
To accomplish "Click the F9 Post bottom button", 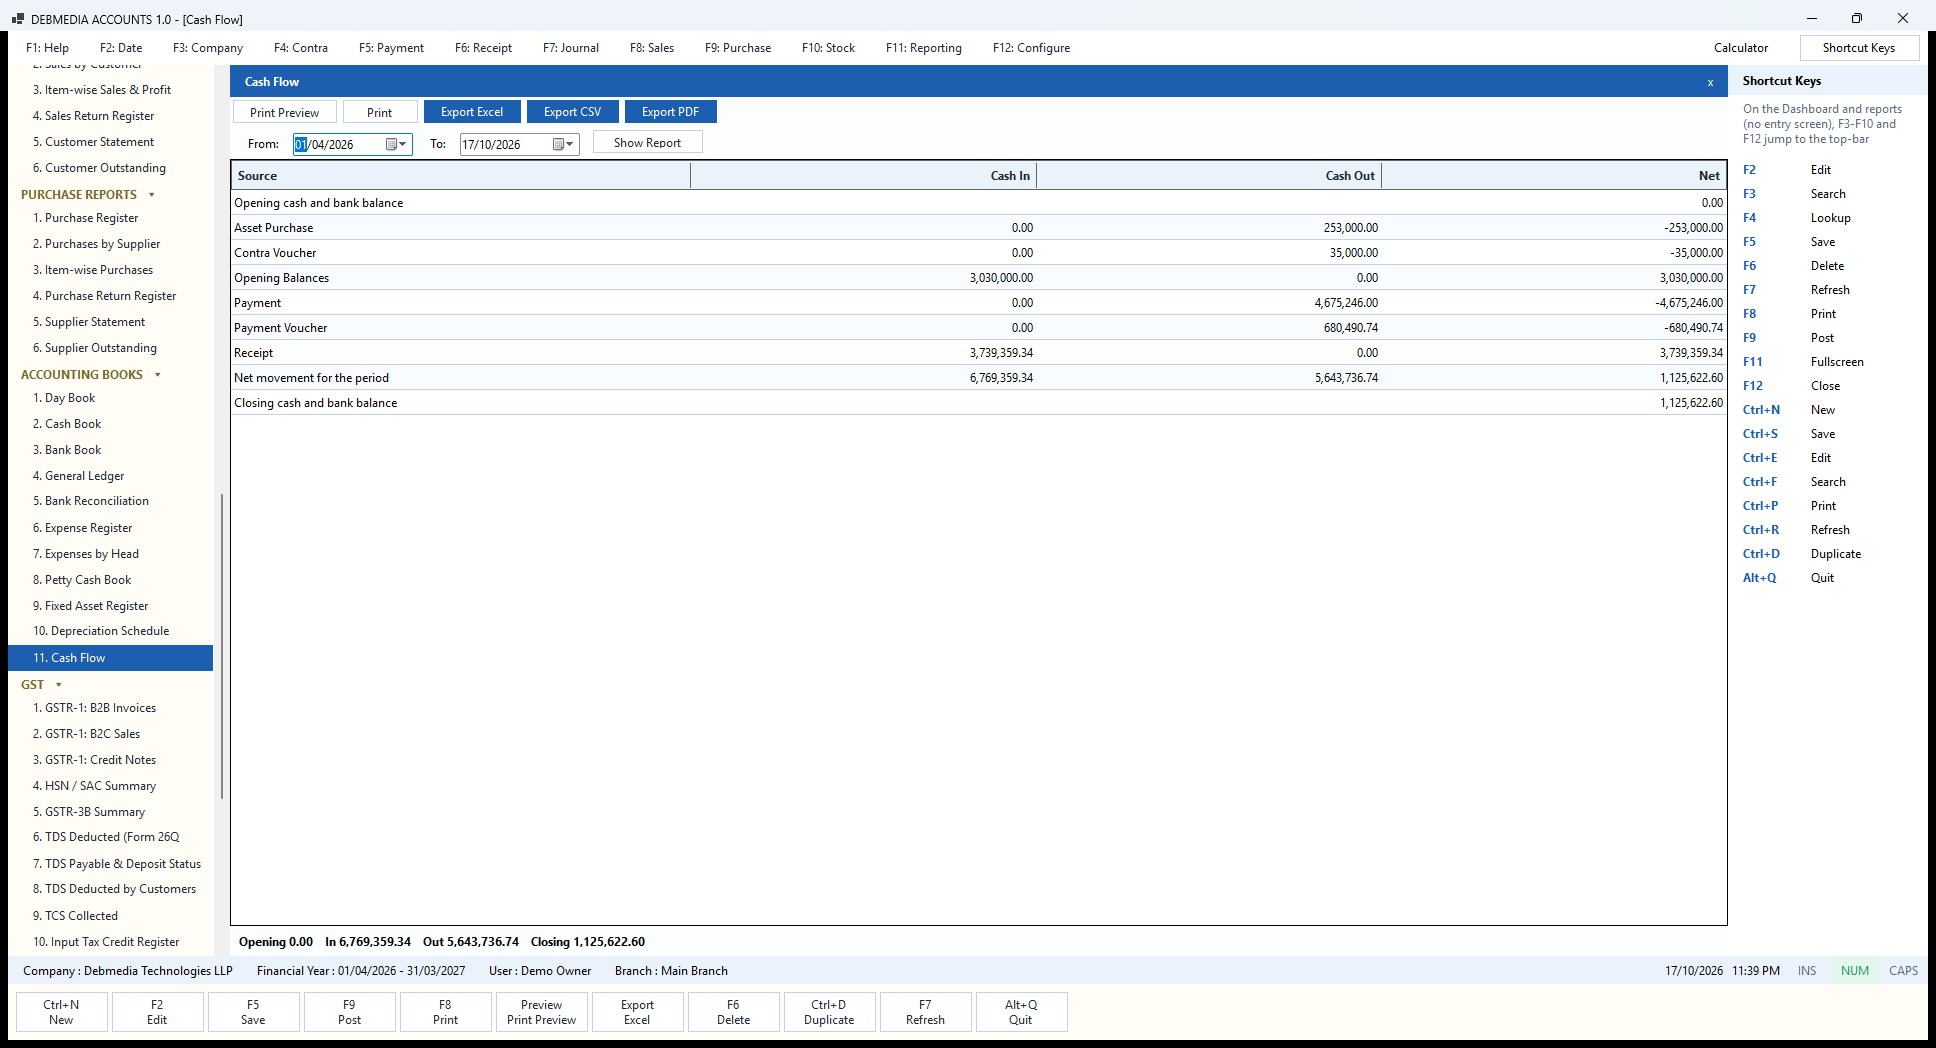I will click(x=349, y=1012).
